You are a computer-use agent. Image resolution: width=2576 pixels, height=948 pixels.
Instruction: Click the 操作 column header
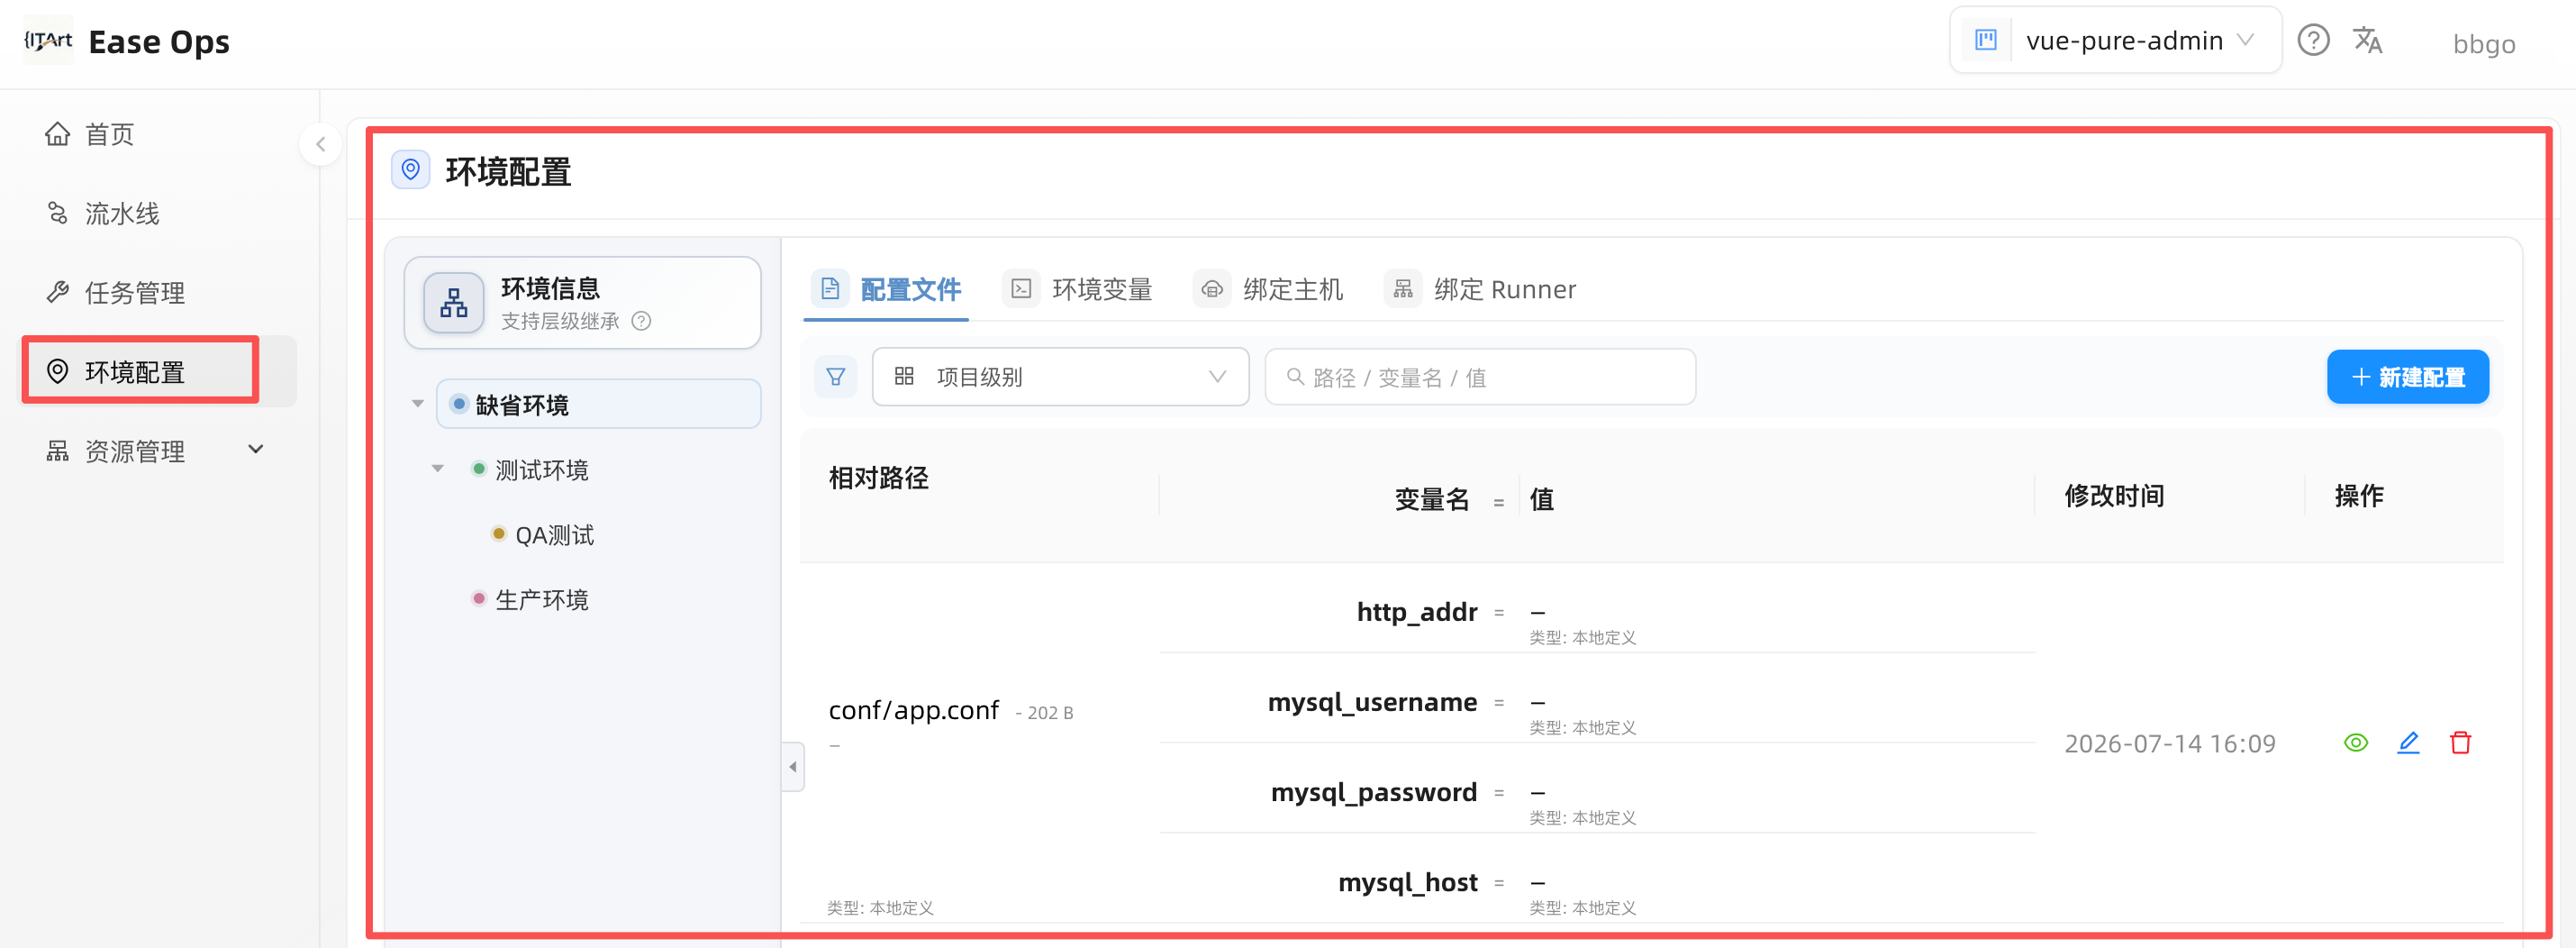(2358, 495)
